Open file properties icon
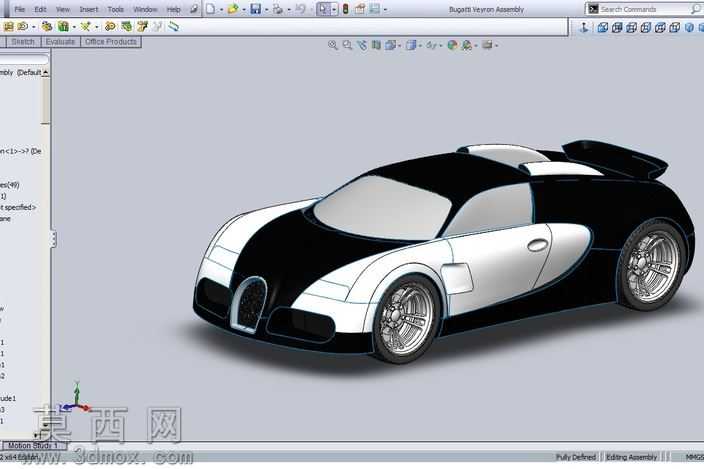704x469 pixels. [x=360, y=9]
